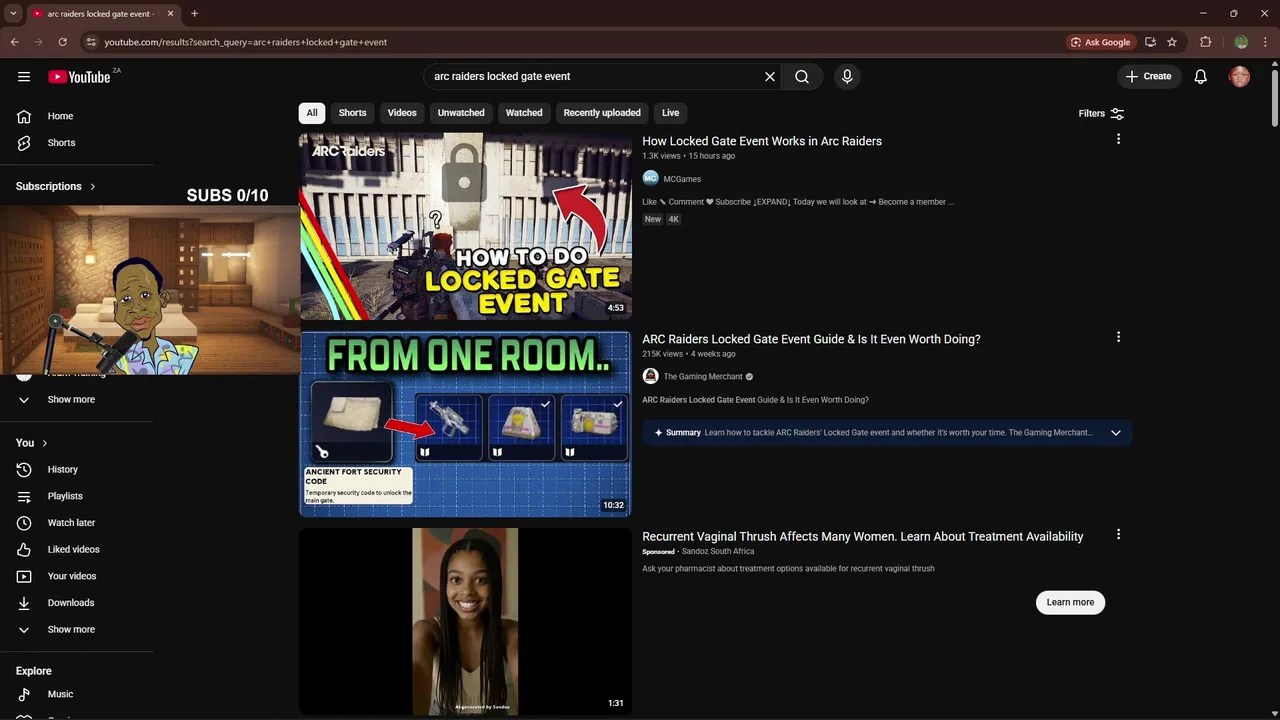Open the Chrome three-dot menu

(x=1265, y=42)
